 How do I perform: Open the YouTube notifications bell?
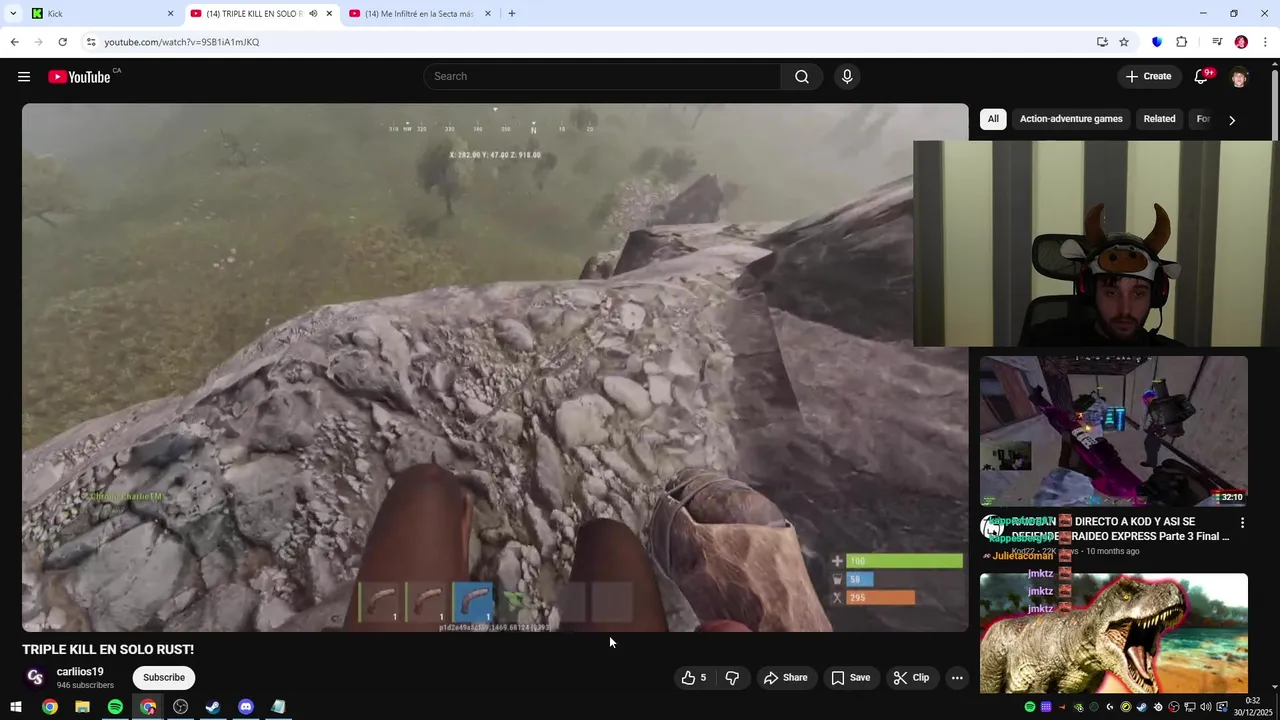pyautogui.click(x=1202, y=77)
